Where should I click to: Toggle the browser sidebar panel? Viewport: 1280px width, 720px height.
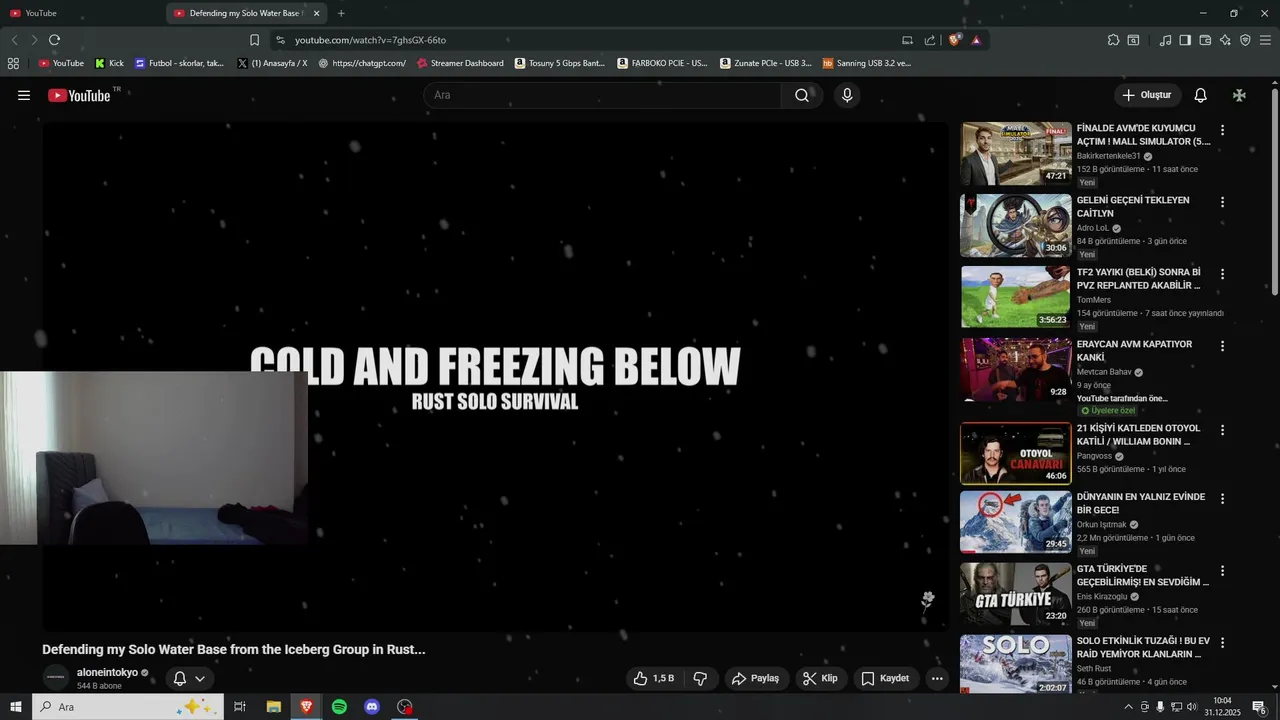[1185, 40]
